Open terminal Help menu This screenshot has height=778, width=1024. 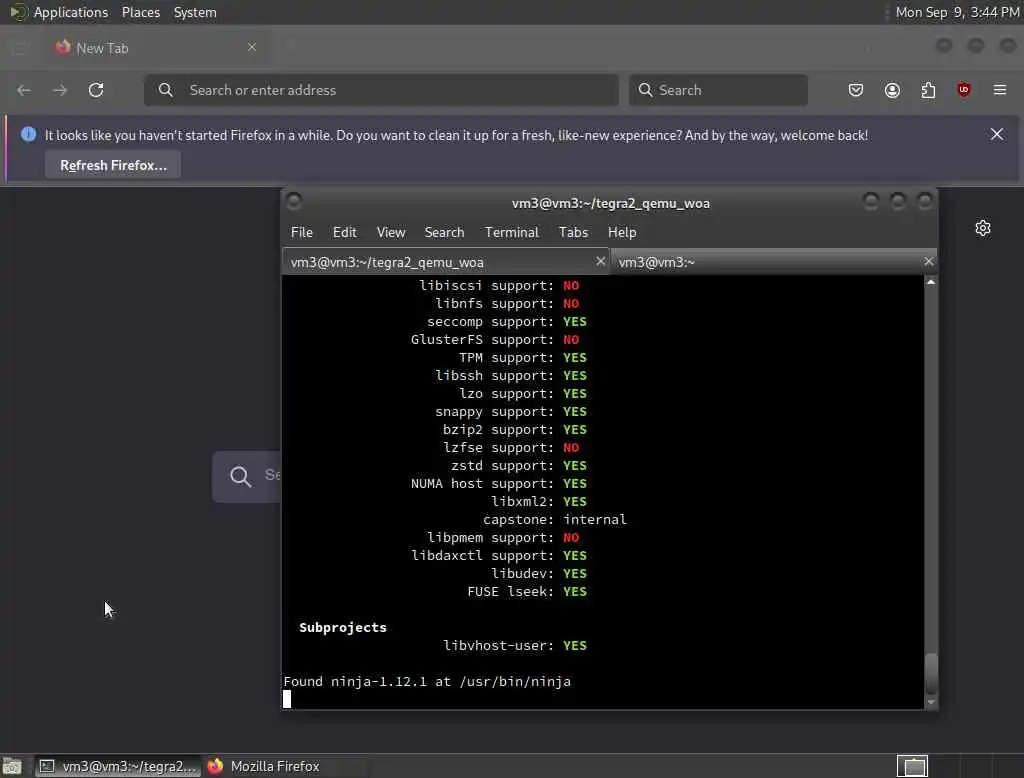(622, 233)
